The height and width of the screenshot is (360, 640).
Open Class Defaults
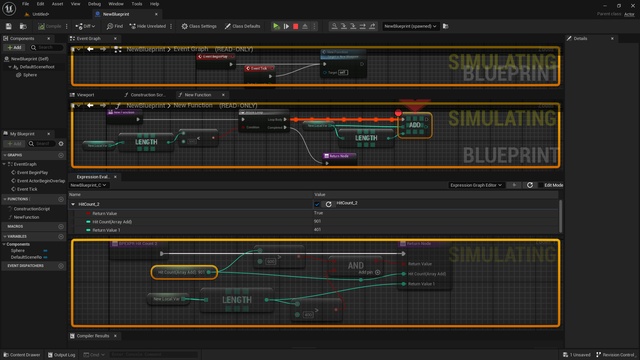pyautogui.click(x=242, y=26)
